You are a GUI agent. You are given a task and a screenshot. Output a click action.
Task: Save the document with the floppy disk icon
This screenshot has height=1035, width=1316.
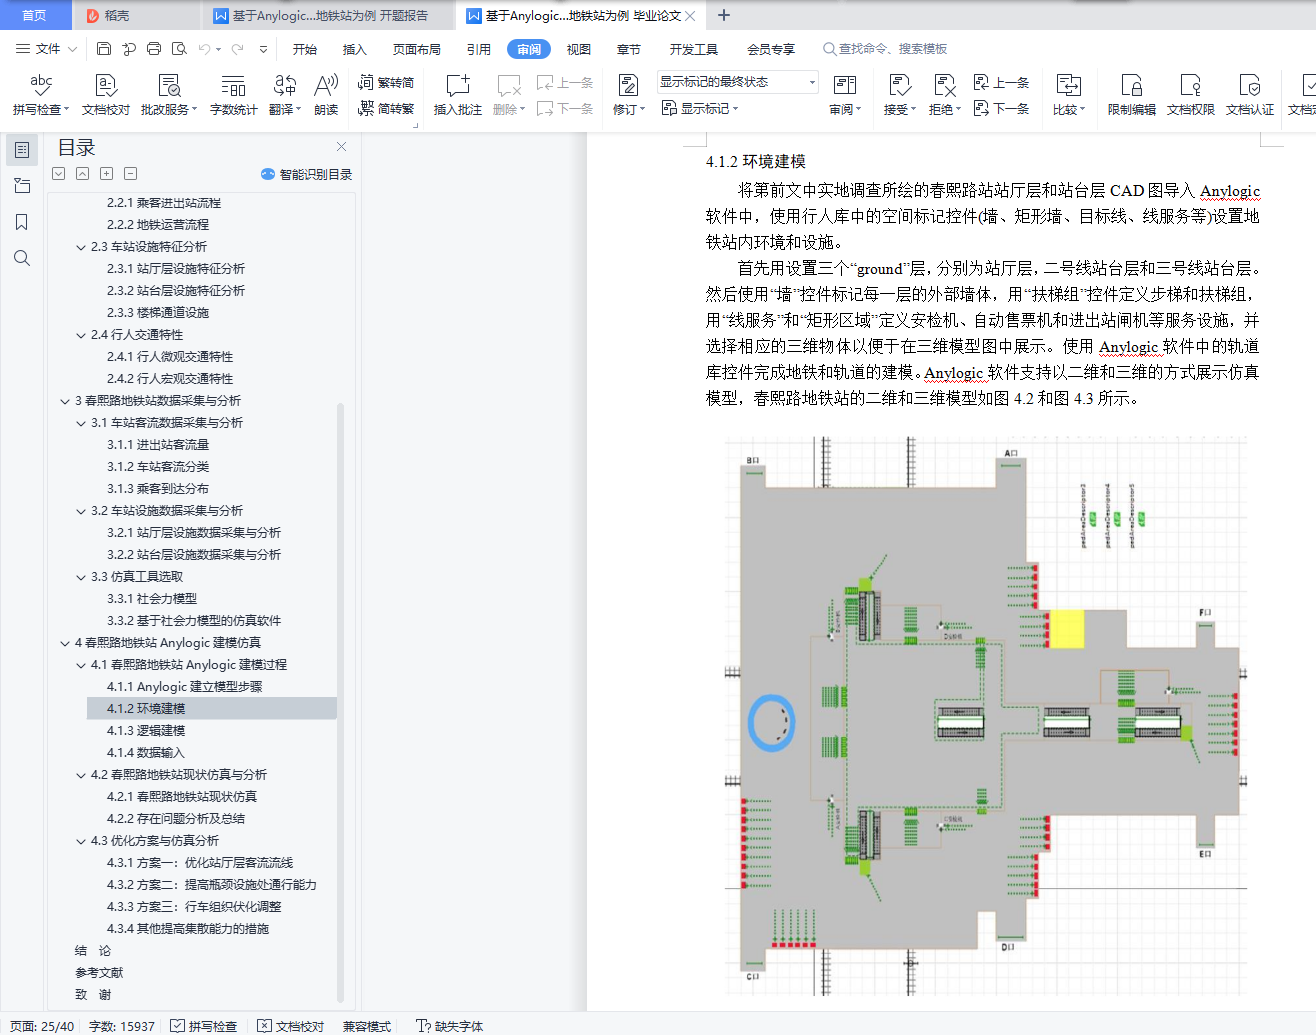[x=104, y=48]
